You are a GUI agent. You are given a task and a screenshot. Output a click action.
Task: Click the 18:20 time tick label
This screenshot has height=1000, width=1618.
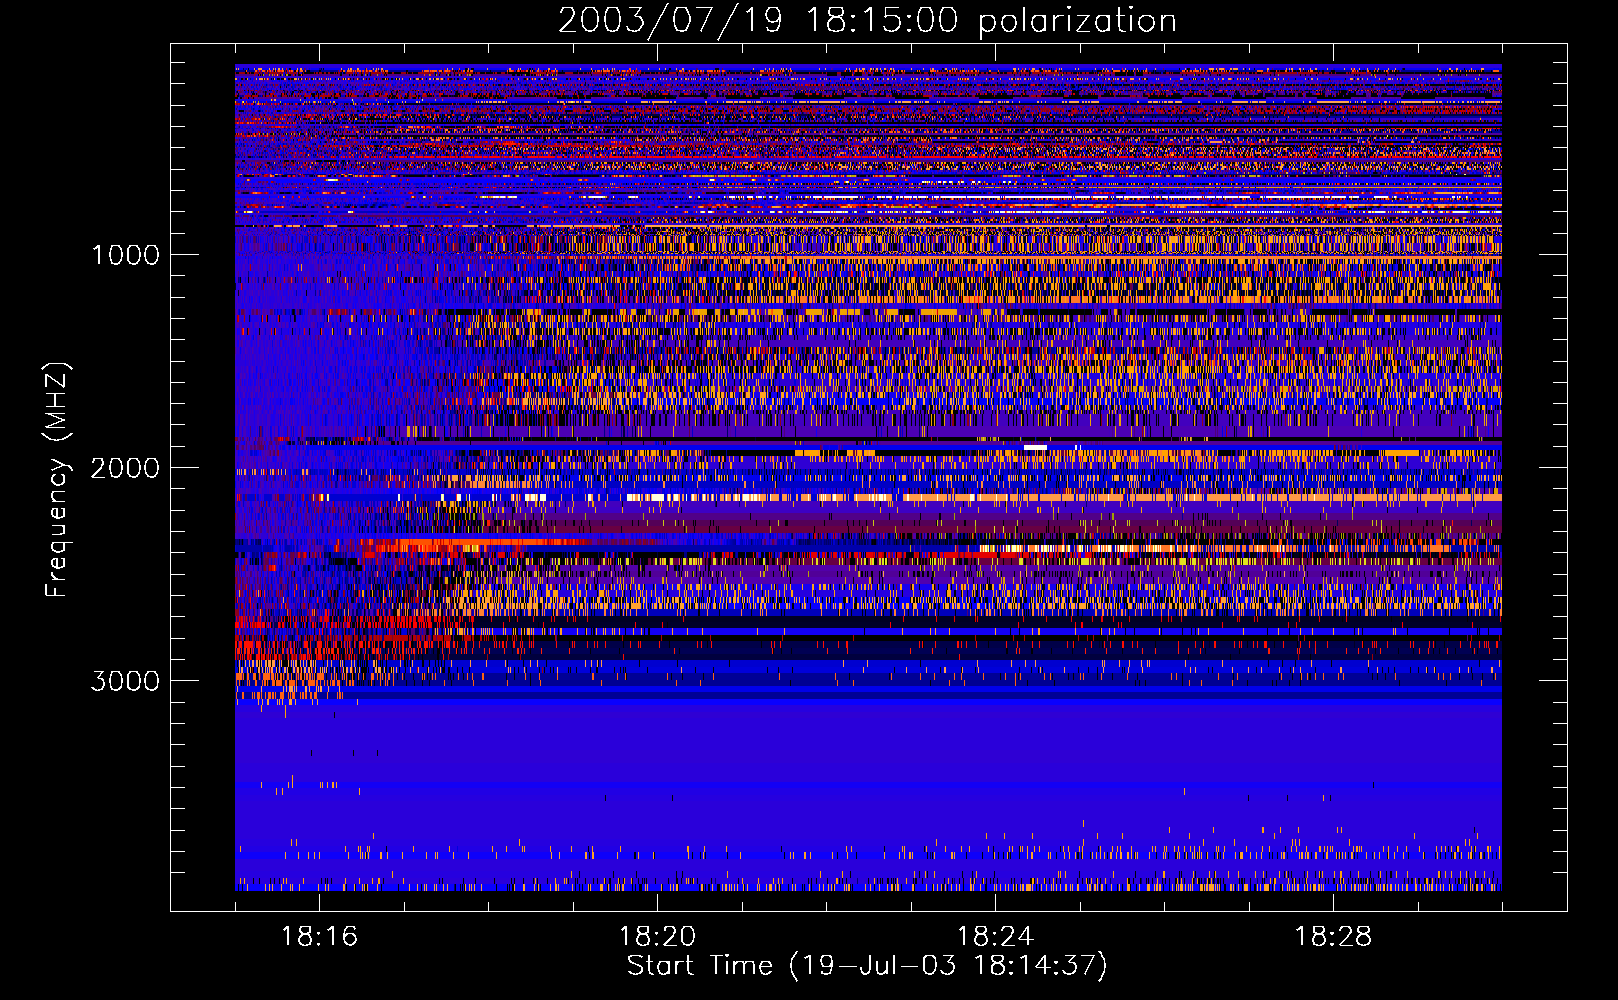[658, 937]
